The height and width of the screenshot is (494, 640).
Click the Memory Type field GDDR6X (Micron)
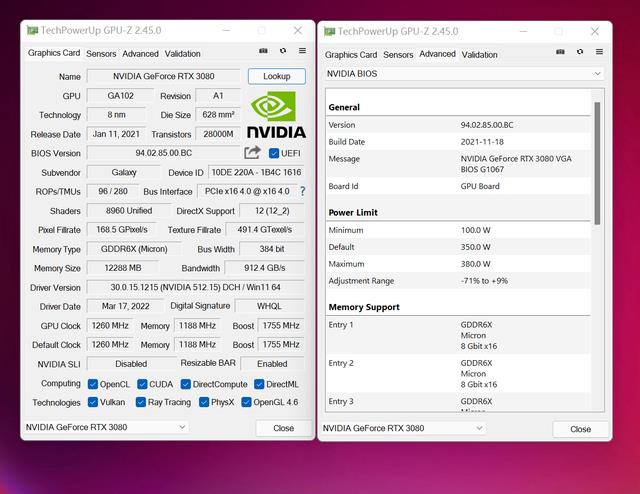tap(134, 249)
